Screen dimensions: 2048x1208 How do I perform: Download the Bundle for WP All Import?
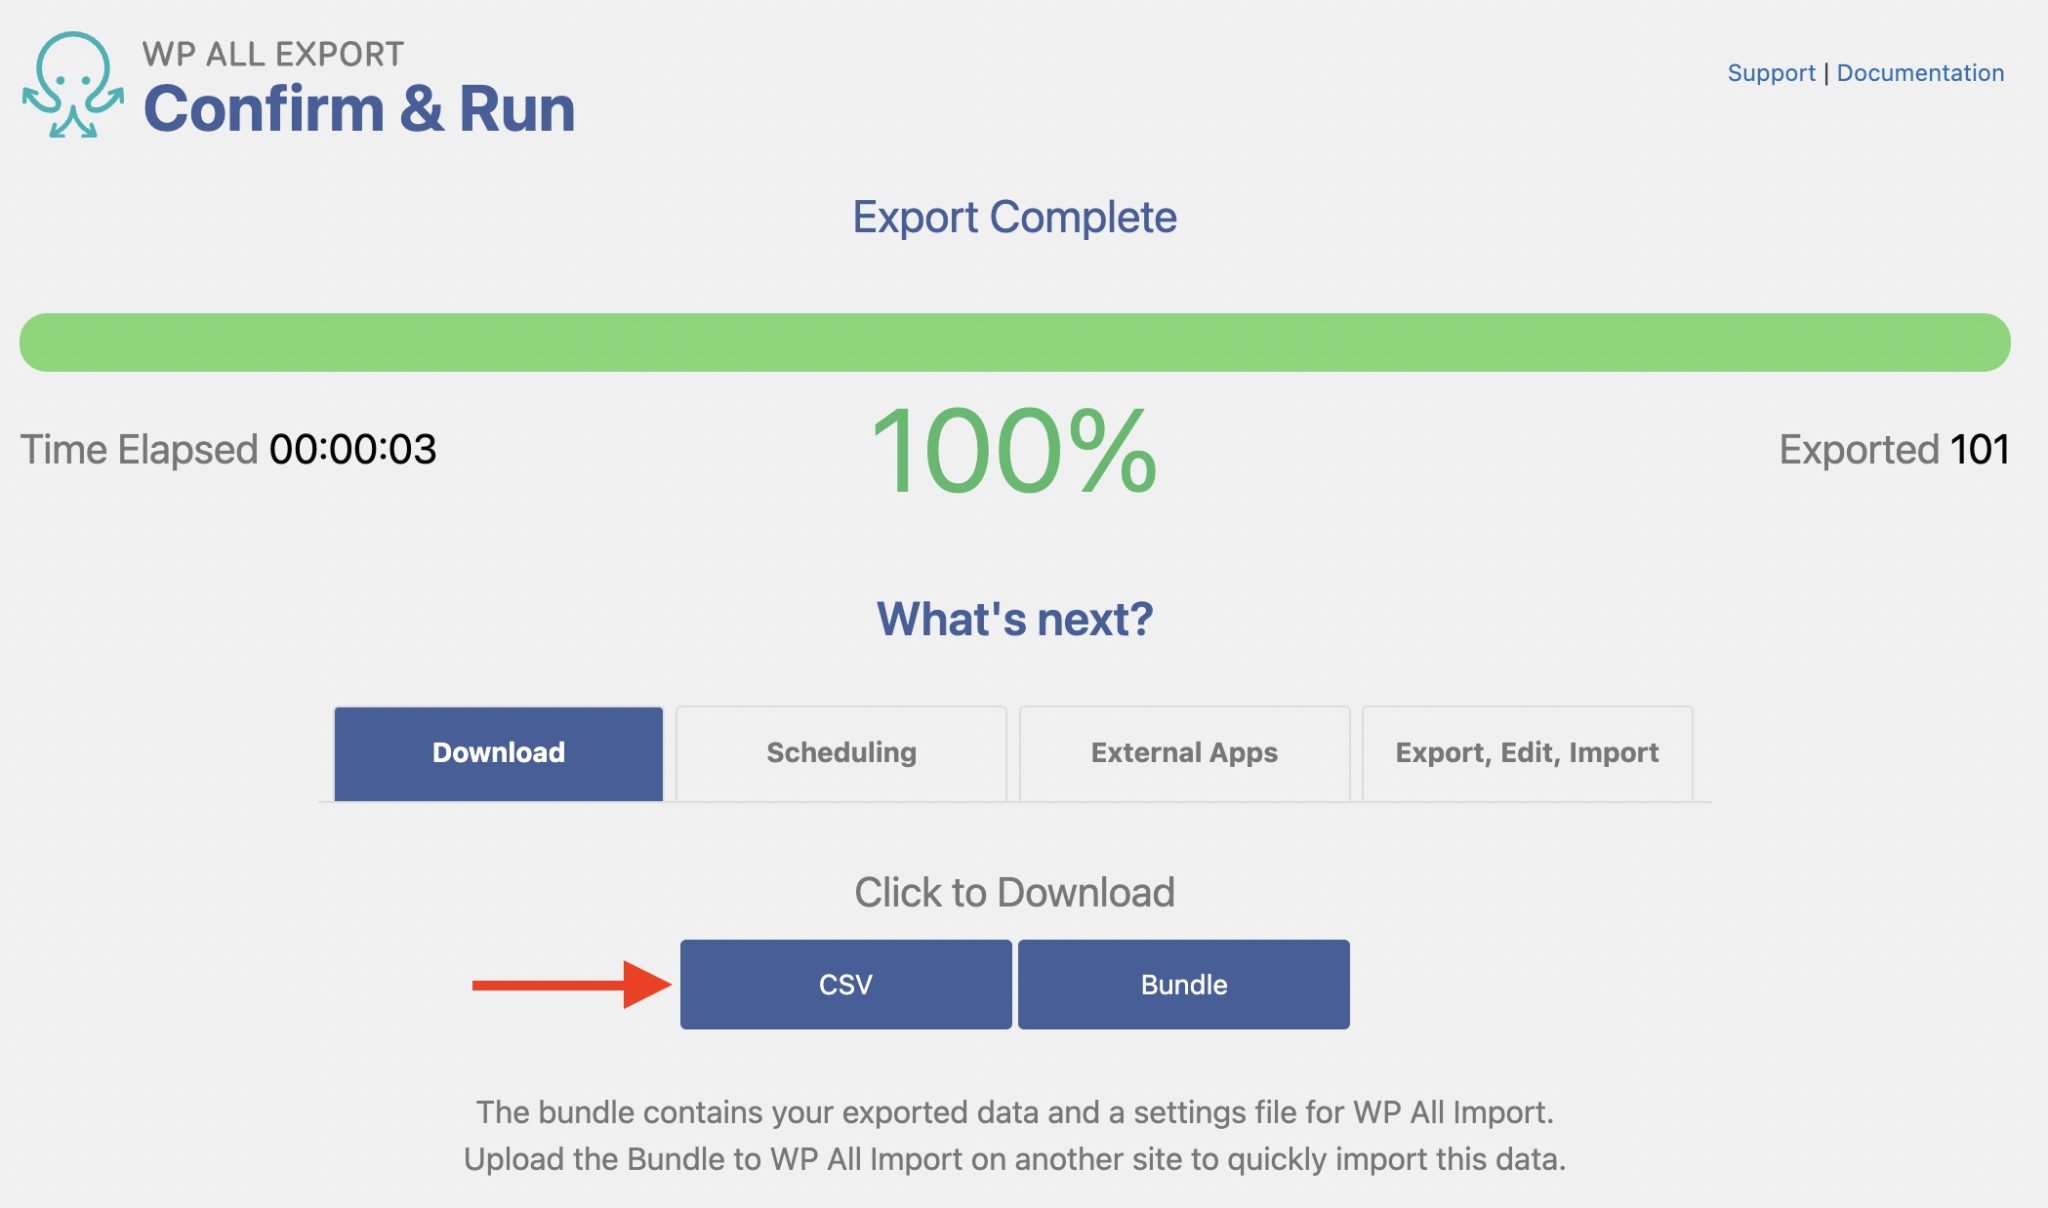point(1183,985)
